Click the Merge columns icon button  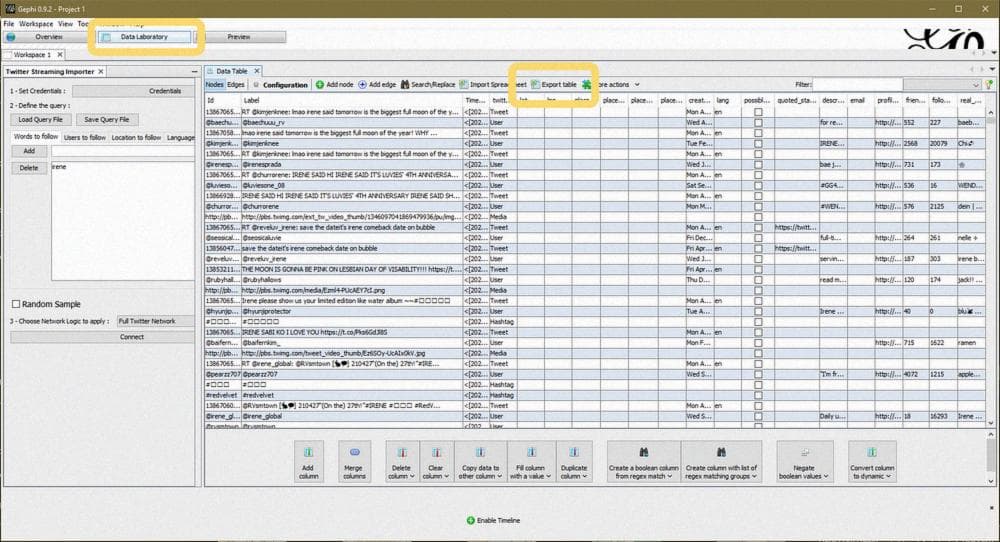pyautogui.click(x=354, y=462)
